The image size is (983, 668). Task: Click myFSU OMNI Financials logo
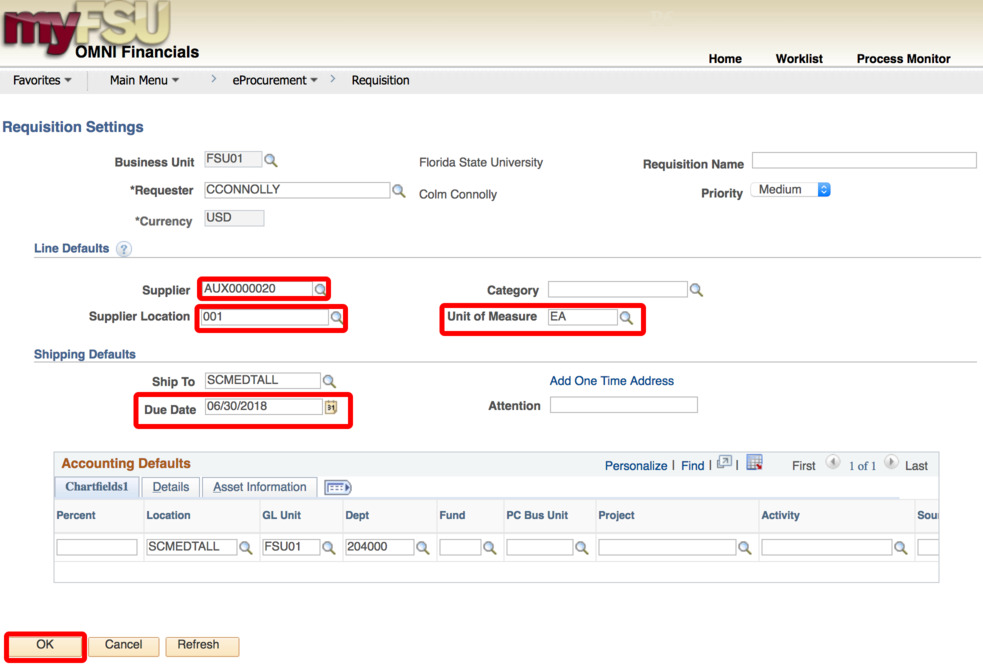point(100,31)
